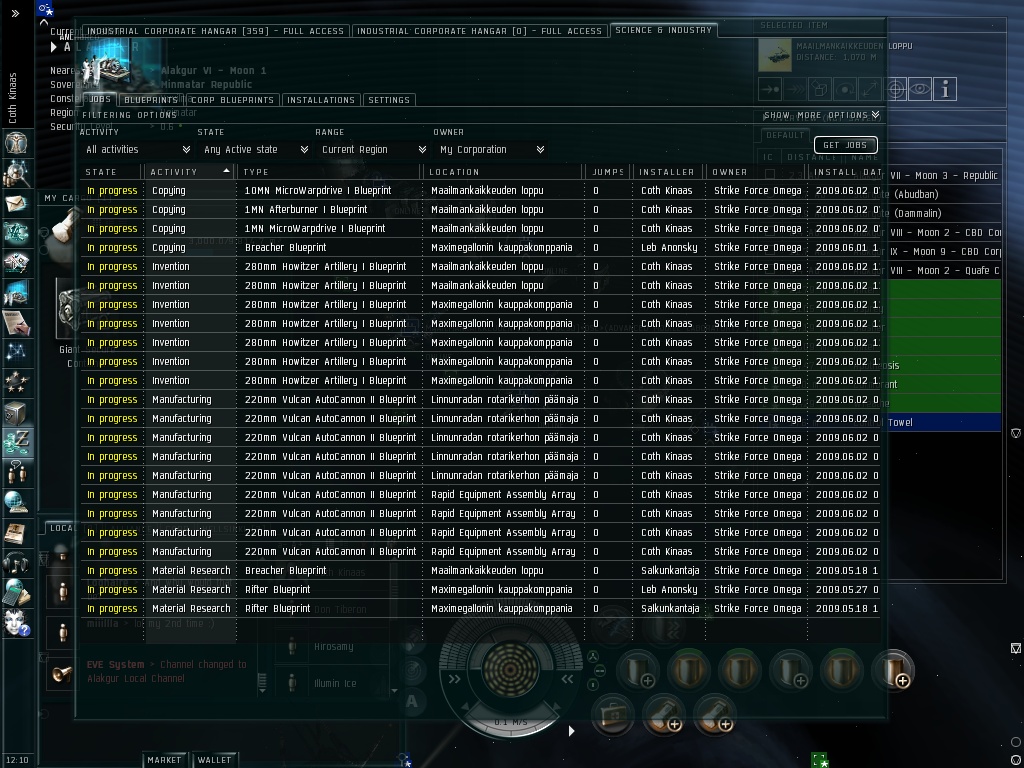Screen dimensions: 1024x768
Task: Click the selected item thumbnail image
Action: pyautogui.click(x=775, y=55)
